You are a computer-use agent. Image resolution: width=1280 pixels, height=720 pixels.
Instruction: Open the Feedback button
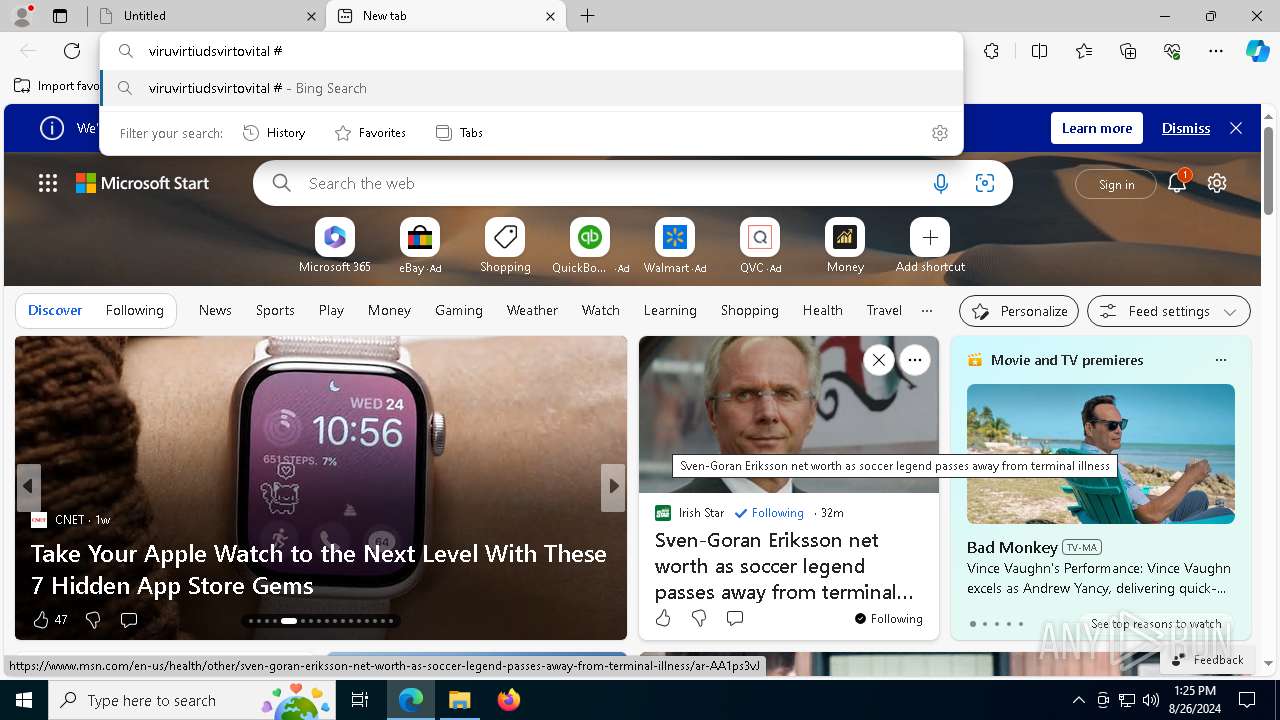tap(1207, 660)
